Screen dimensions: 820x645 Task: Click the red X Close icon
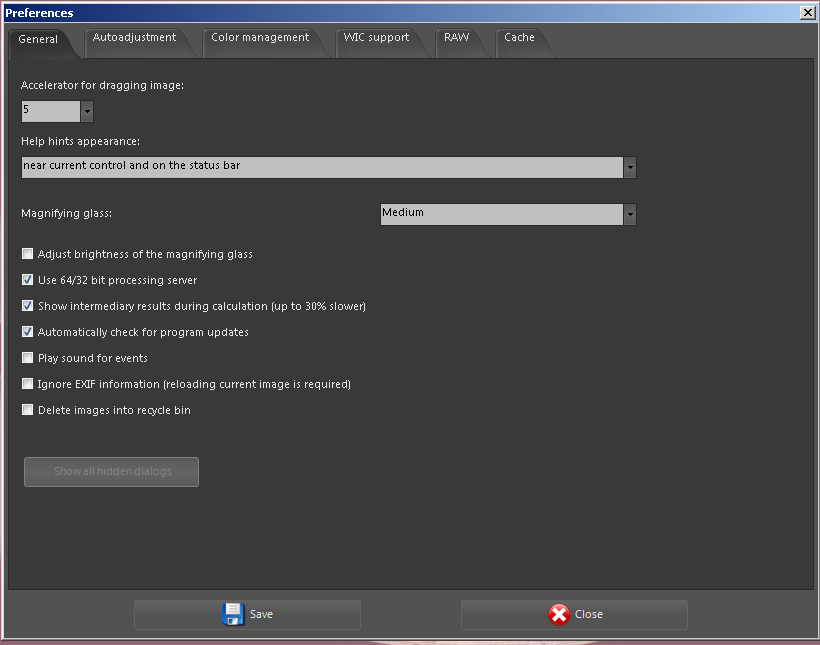tap(559, 615)
